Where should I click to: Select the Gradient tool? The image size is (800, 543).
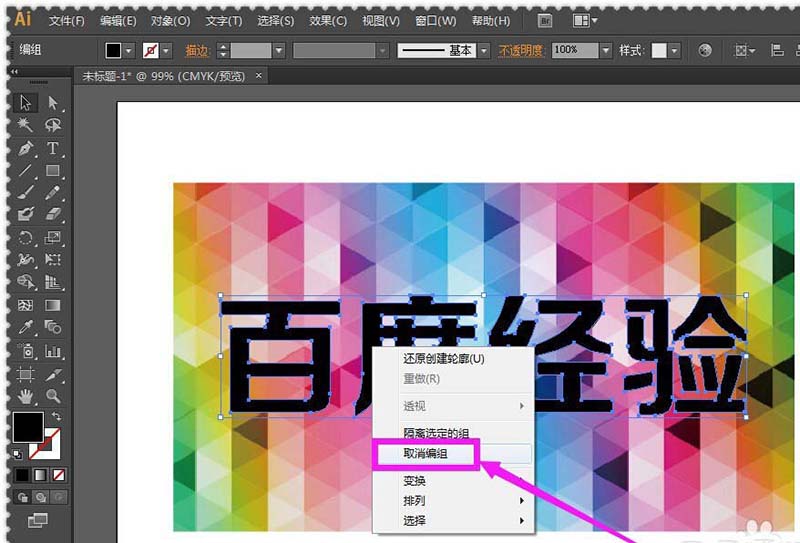click(53, 305)
